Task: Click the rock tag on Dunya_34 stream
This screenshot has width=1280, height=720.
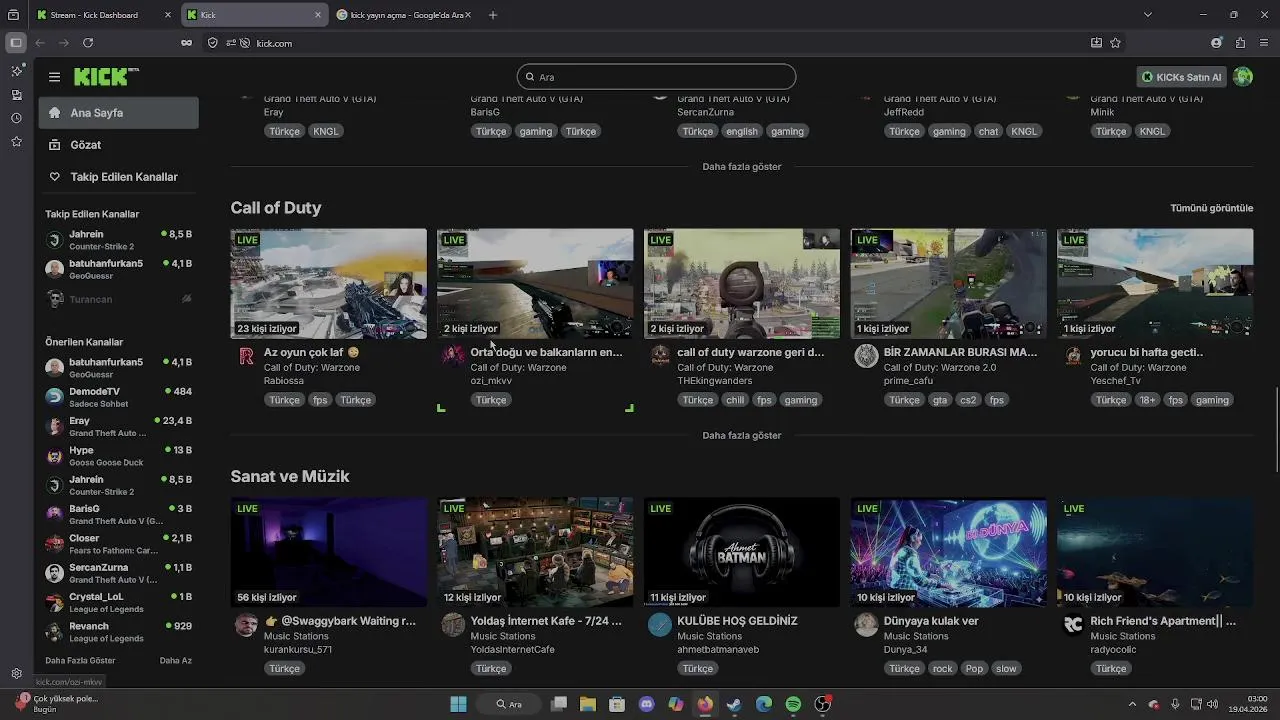Action: (942, 669)
